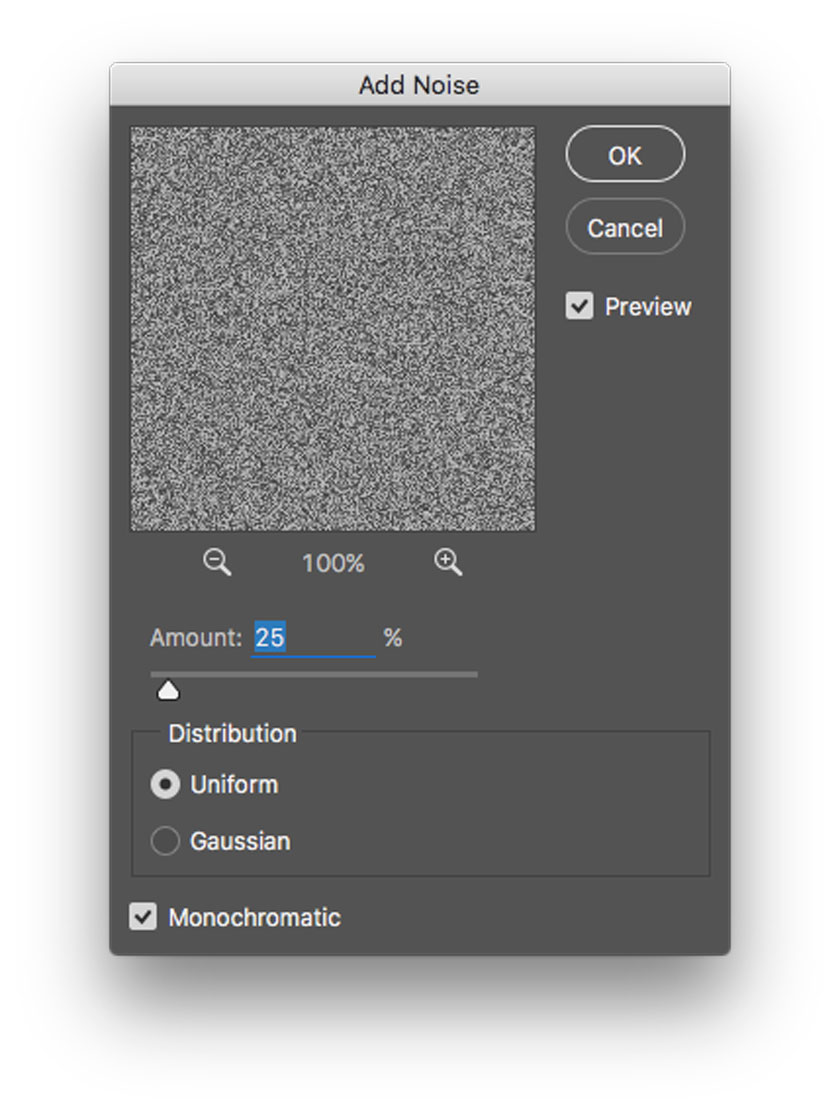Uncheck the Preview checkbox
Screen dimensions: 840x1112
tap(580, 306)
